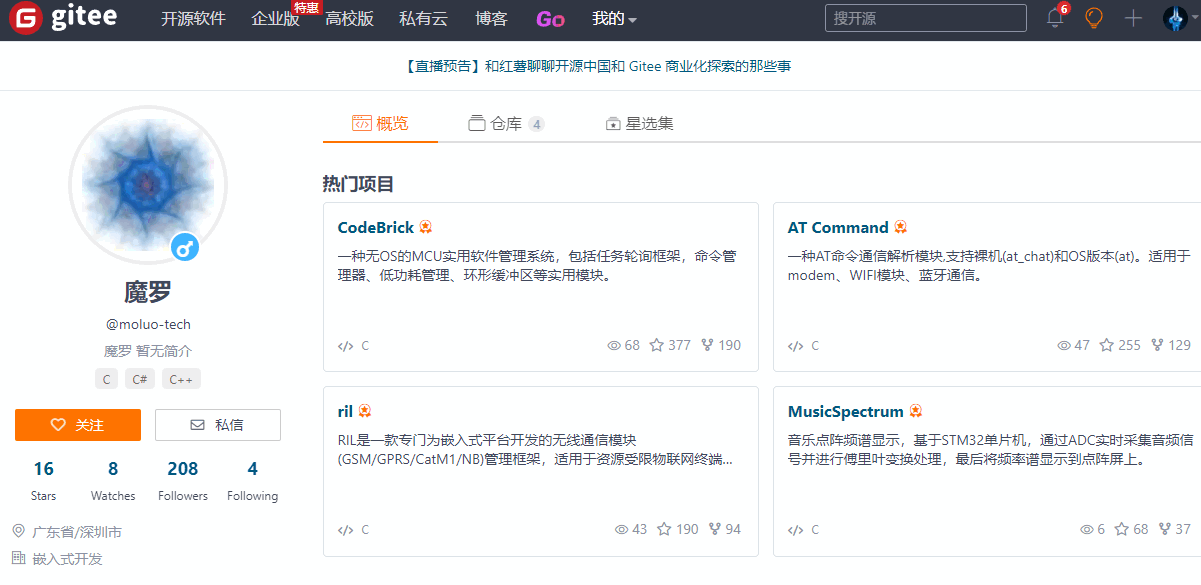Click the lightbulb tips icon
1201x585 pixels.
pos(1094,18)
